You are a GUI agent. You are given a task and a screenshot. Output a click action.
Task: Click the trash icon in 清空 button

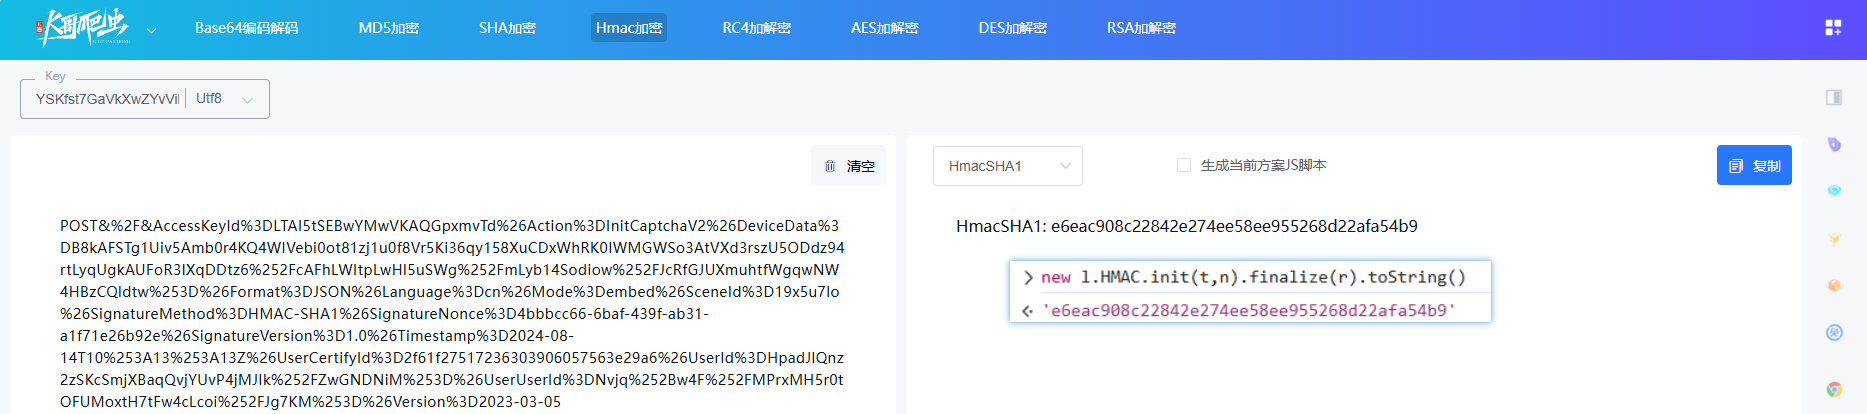pos(830,166)
